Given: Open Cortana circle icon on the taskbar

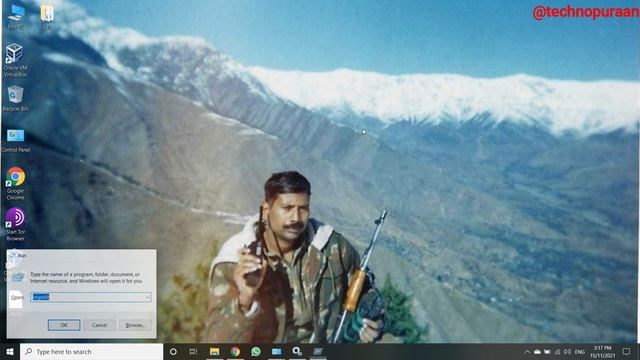Looking at the screenshot, I should pos(173,351).
